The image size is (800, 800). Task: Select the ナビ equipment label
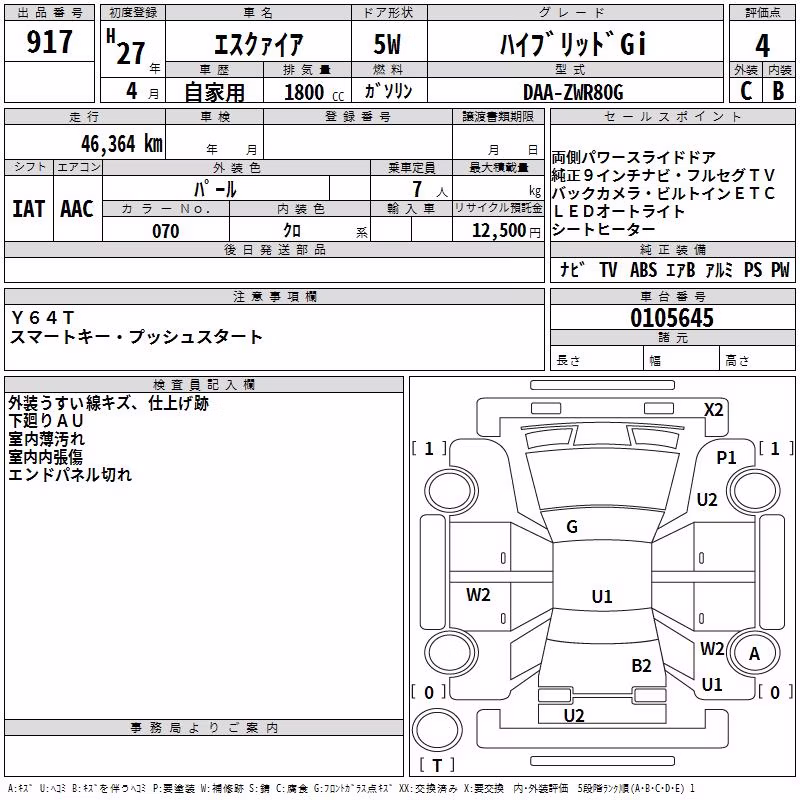coord(572,269)
